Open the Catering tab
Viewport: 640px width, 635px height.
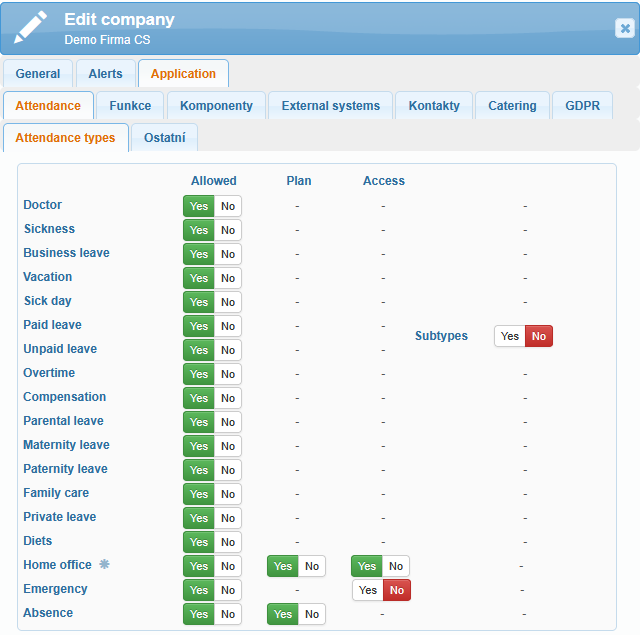coord(512,106)
